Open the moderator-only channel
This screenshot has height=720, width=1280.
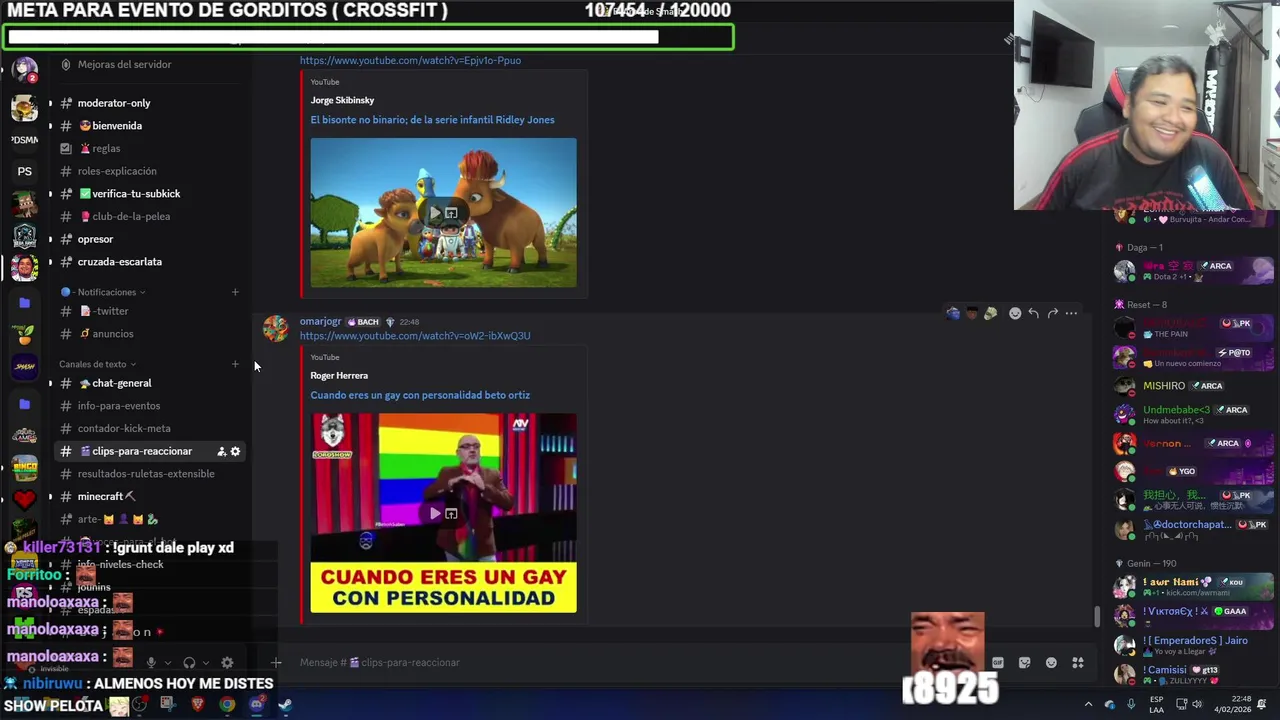click(114, 103)
